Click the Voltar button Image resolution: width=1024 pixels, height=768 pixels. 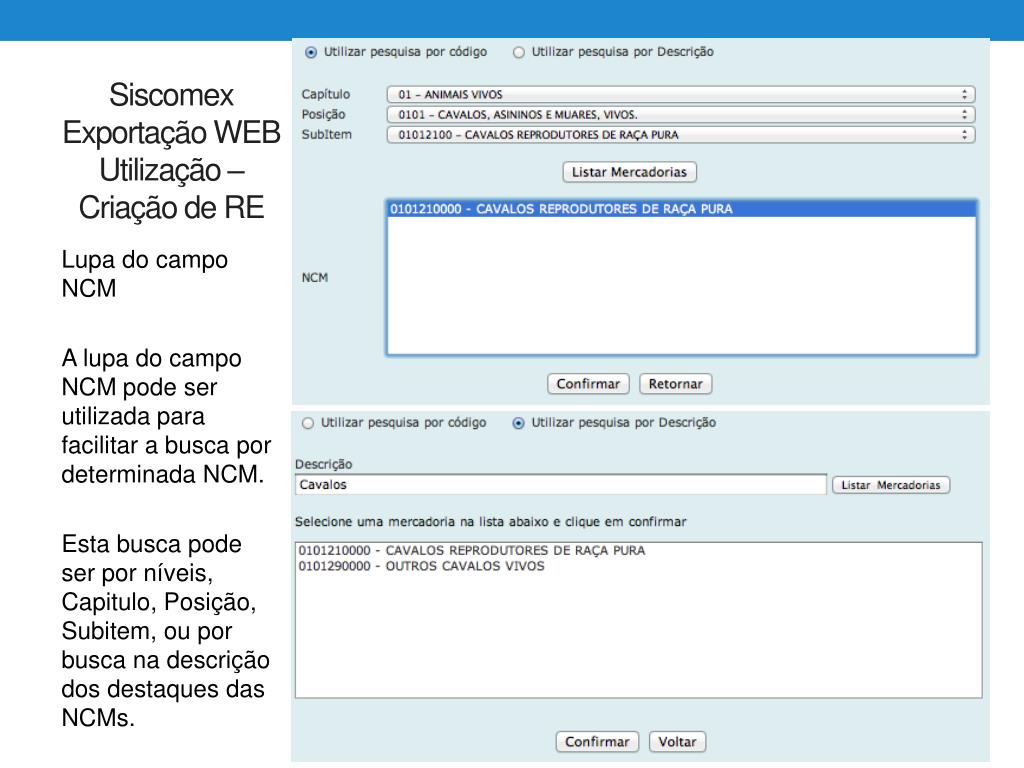(x=677, y=742)
